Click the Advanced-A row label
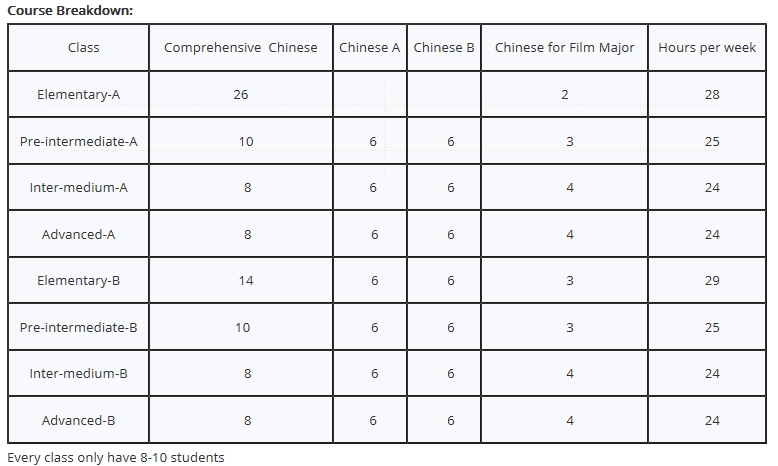The image size is (778, 466). [x=78, y=234]
